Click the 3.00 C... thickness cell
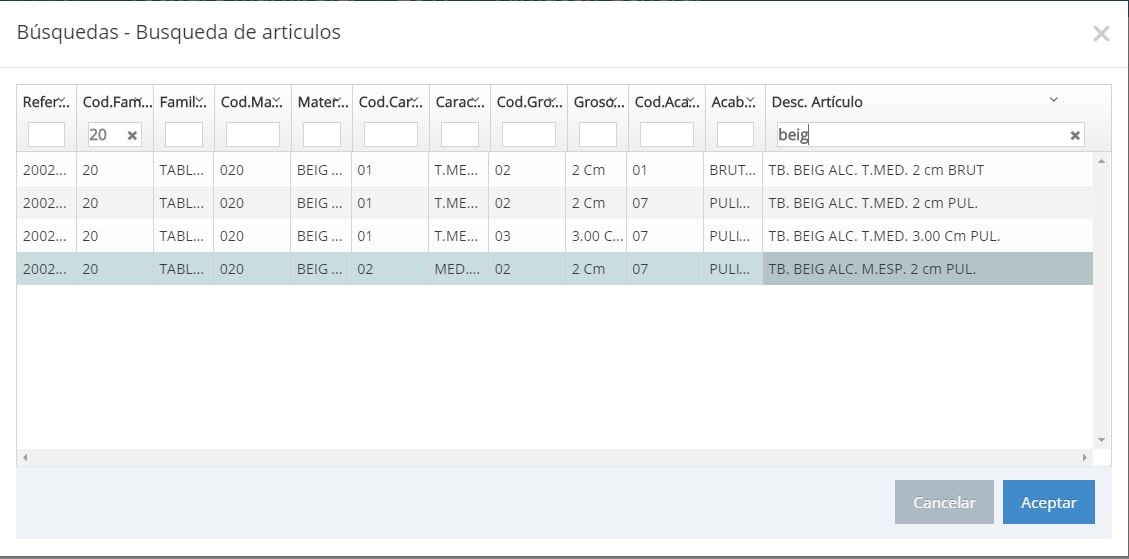This screenshot has width=1129, height=559. [x=596, y=236]
